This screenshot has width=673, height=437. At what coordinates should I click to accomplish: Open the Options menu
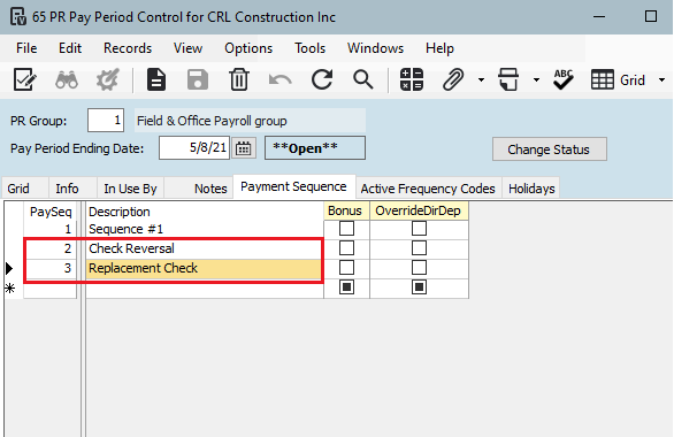(249, 48)
